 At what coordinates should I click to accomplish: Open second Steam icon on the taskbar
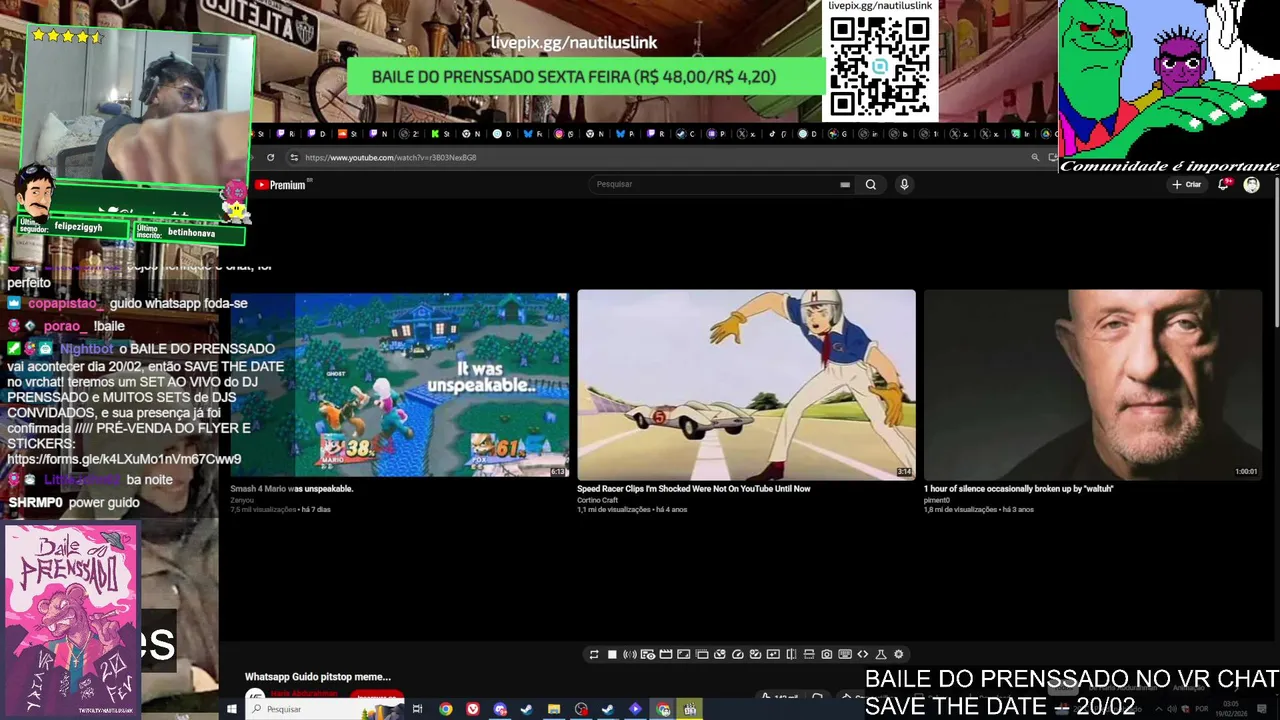click(608, 709)
